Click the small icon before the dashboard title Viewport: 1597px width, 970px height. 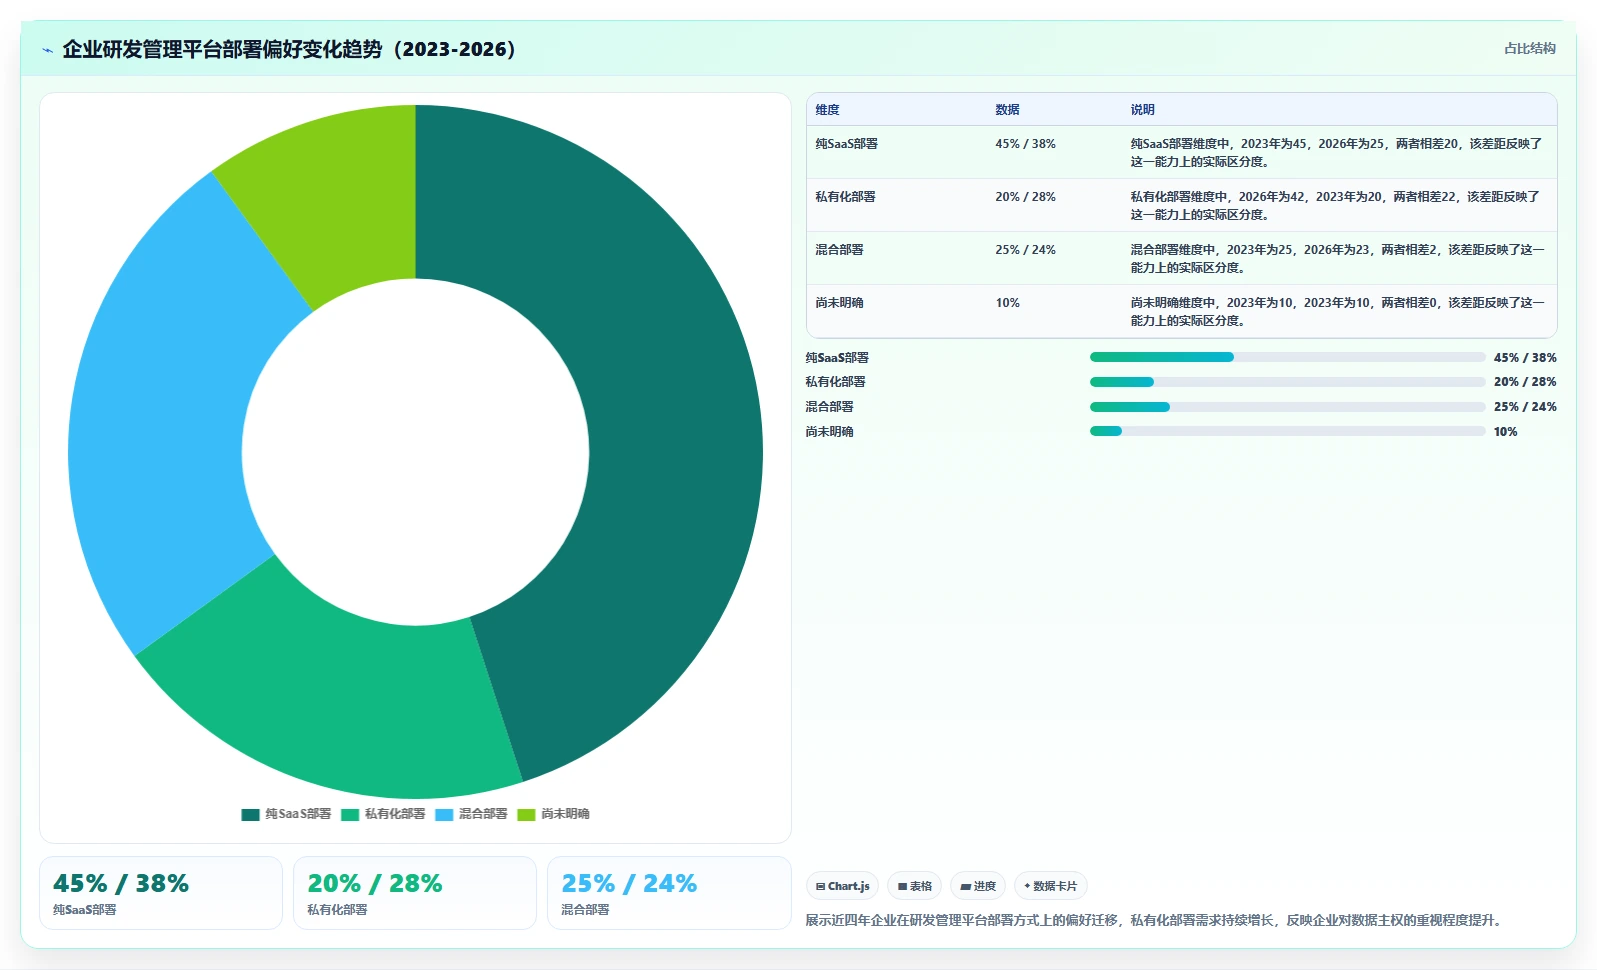click(x=47, y=50)
